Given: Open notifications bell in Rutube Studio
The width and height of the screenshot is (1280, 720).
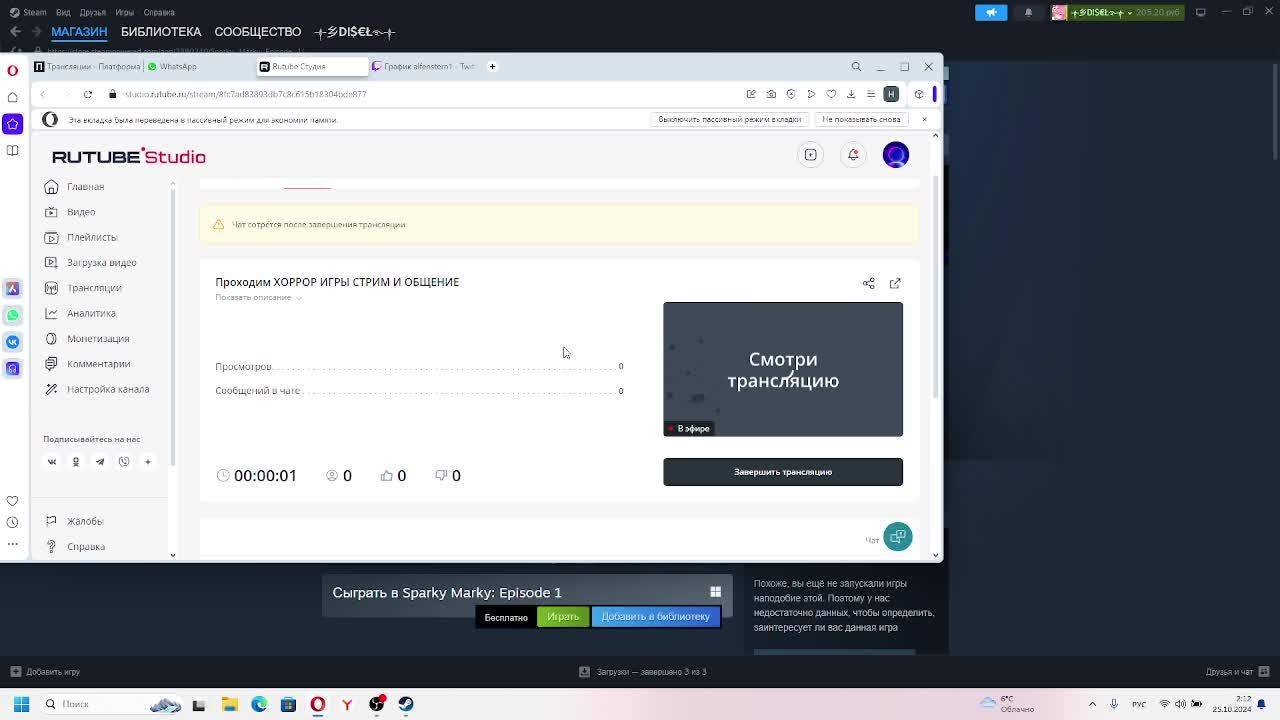Looking at the screenshot, I should pyautogui.click(x=853, y=155).
